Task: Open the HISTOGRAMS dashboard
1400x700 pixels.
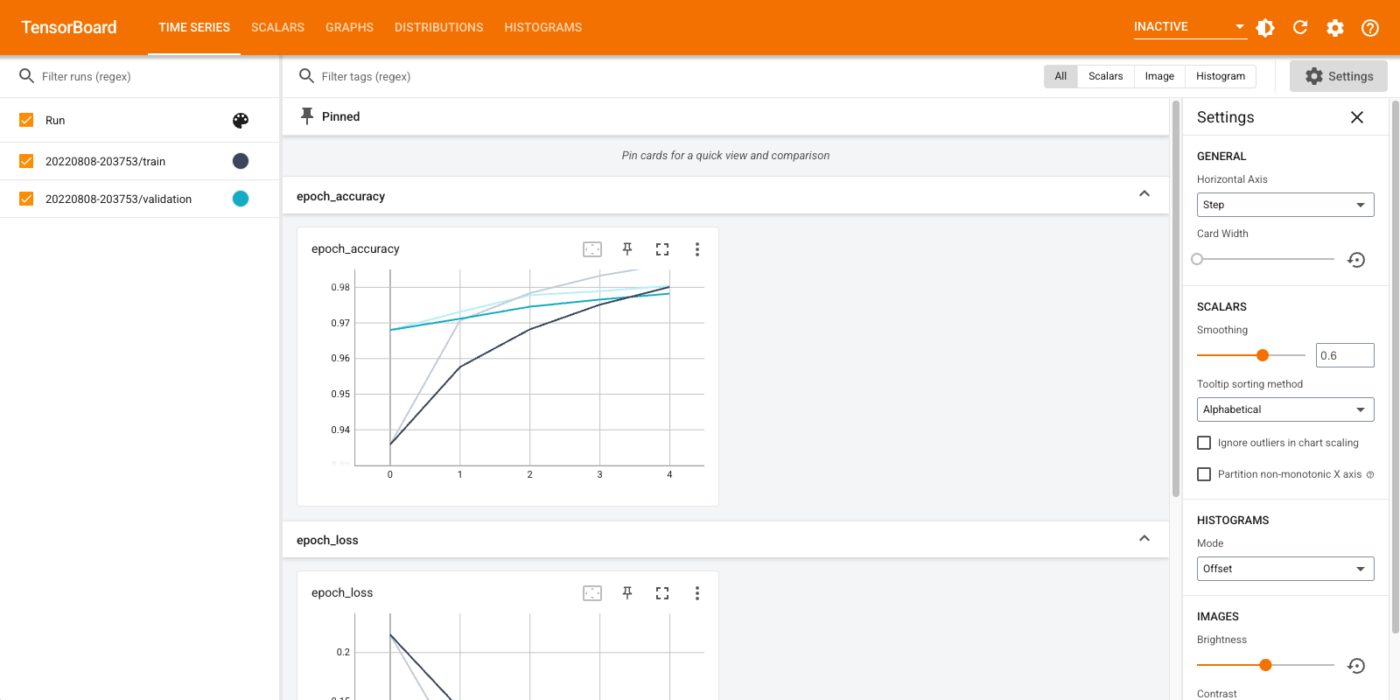Action: (x=543, y=27)
